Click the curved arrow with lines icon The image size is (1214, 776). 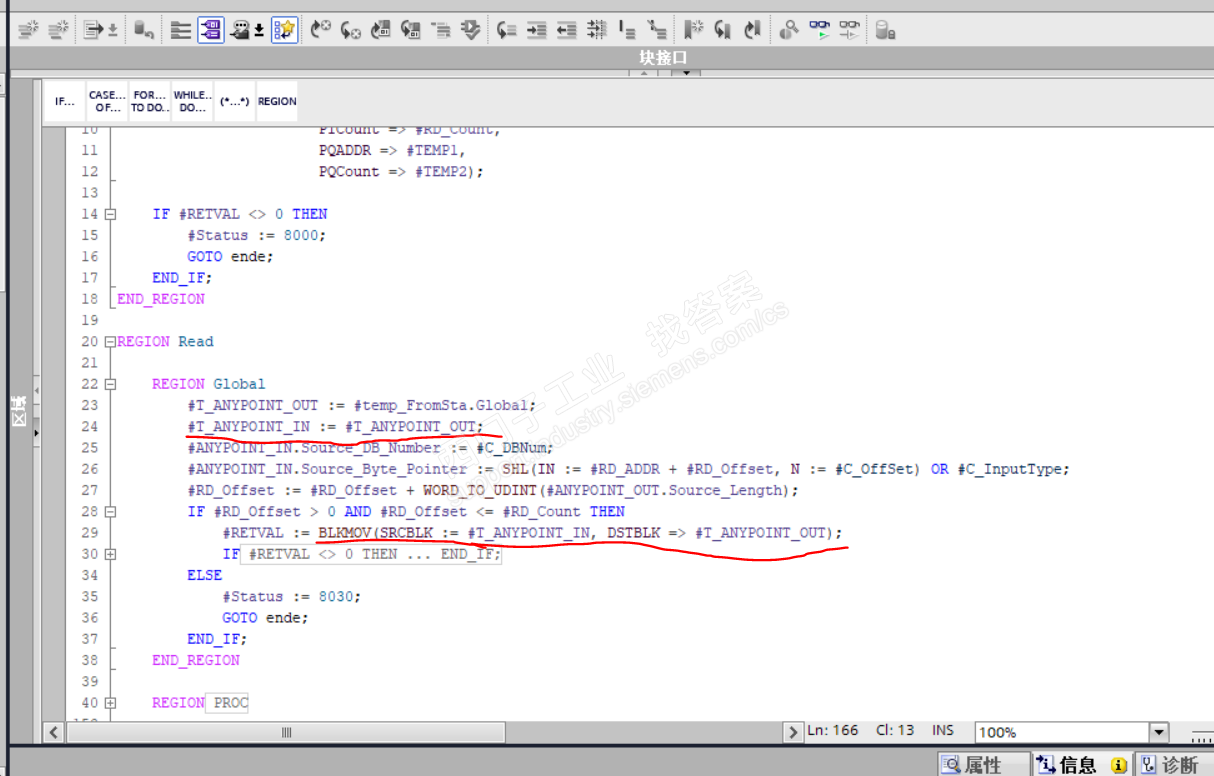pyautogui.click(x=507, y=30)
